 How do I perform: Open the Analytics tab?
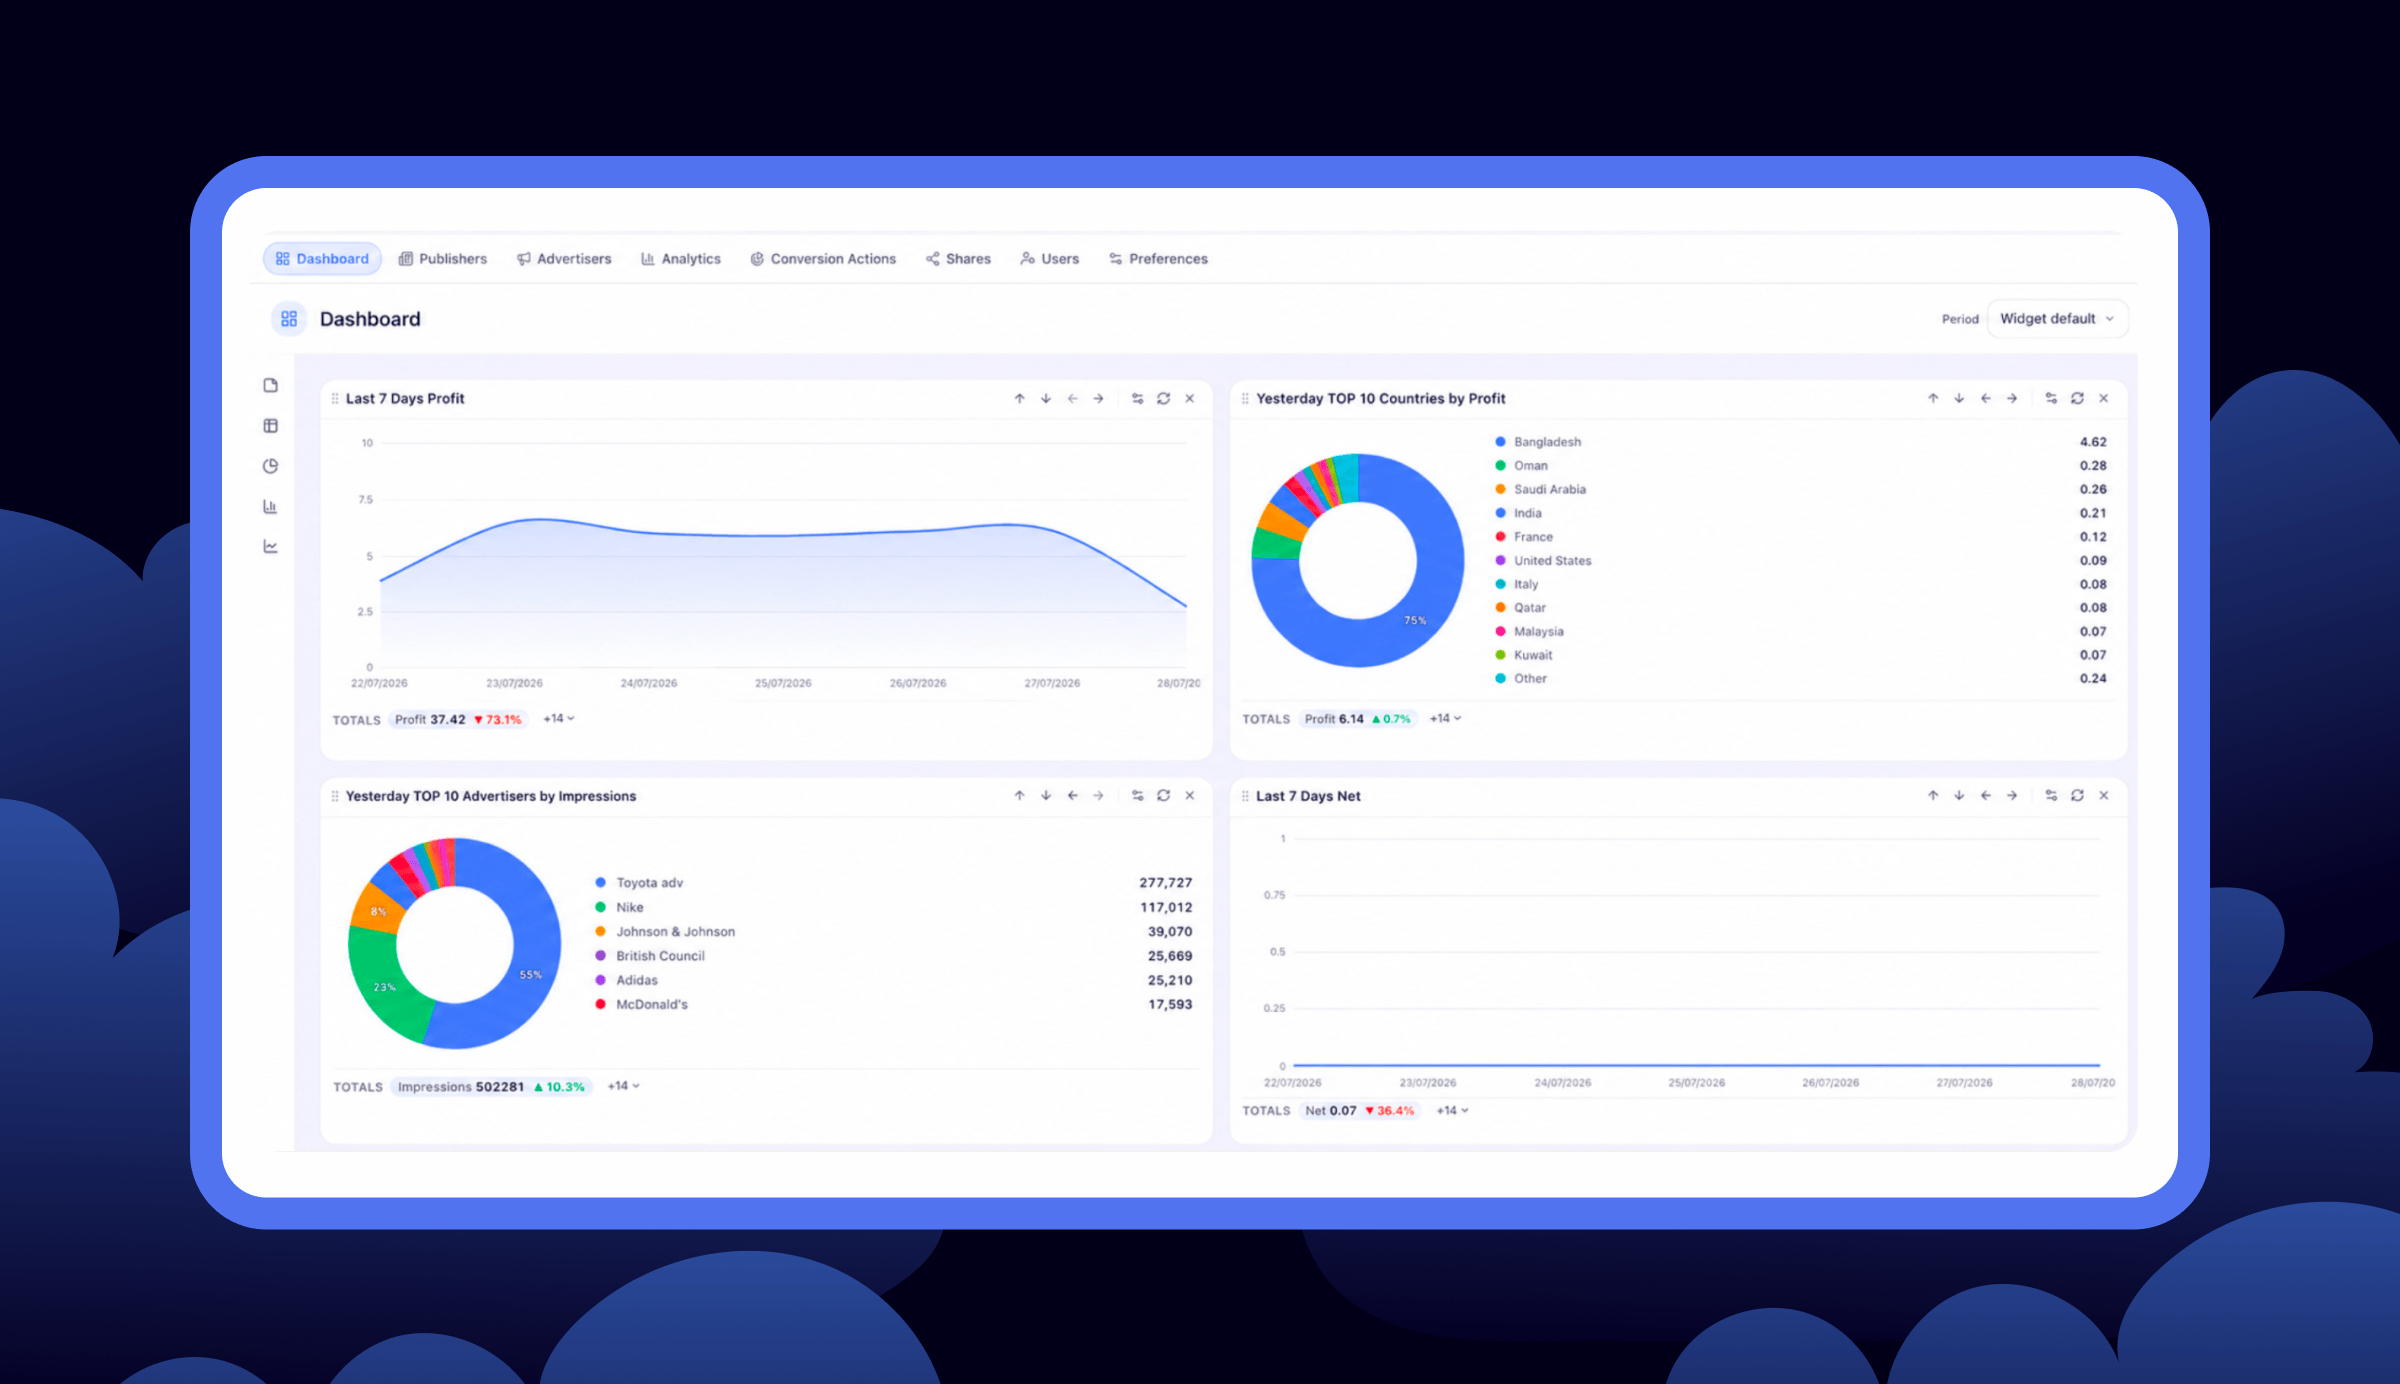681,259
